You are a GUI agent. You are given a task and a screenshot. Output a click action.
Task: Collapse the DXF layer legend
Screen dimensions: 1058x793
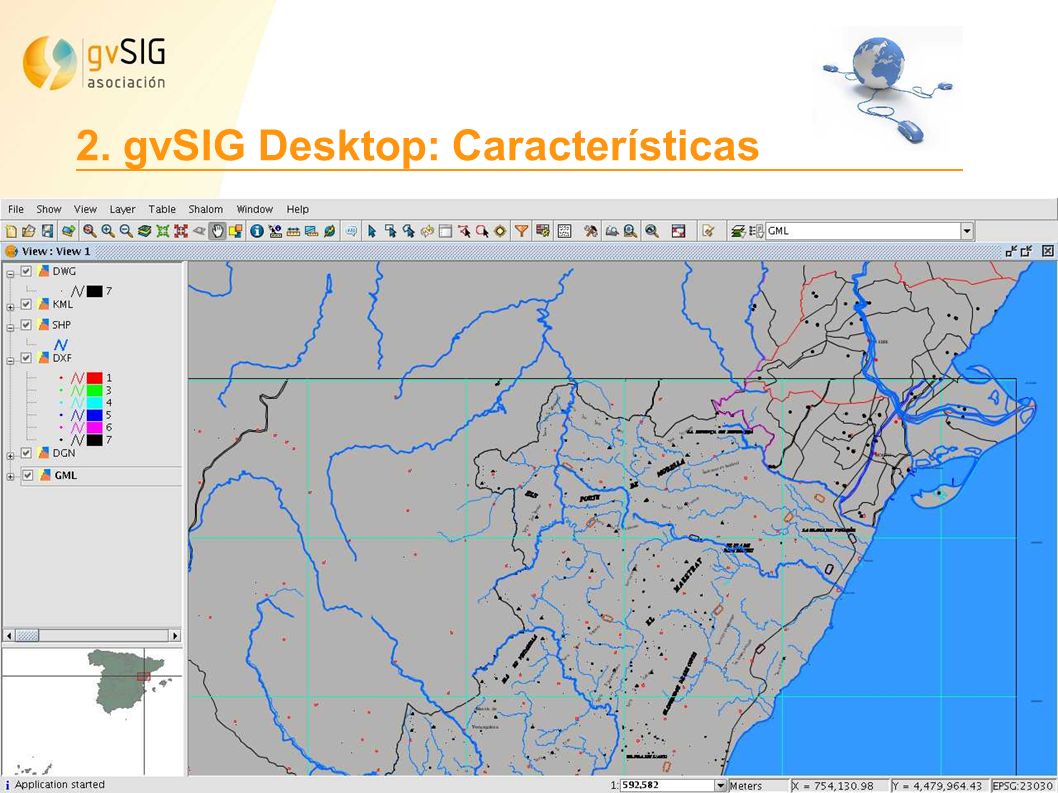click(10, 360)
